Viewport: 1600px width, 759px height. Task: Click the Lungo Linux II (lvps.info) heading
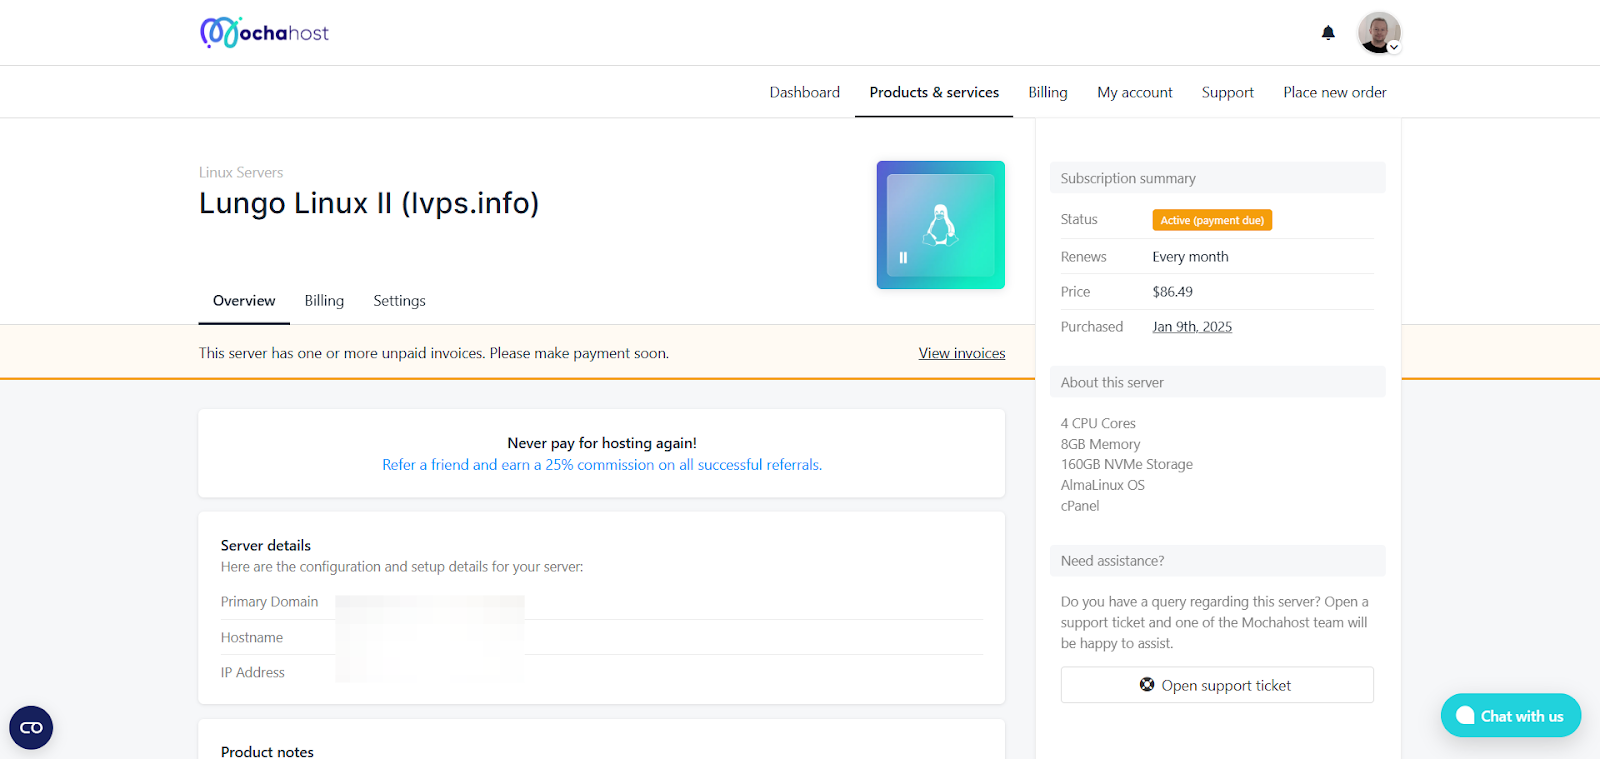click(369, 203)
